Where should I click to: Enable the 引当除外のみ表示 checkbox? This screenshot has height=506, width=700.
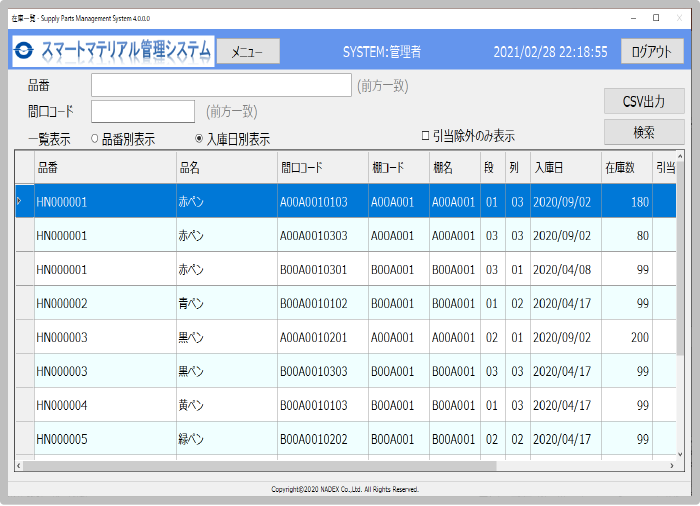pos(425,135)
